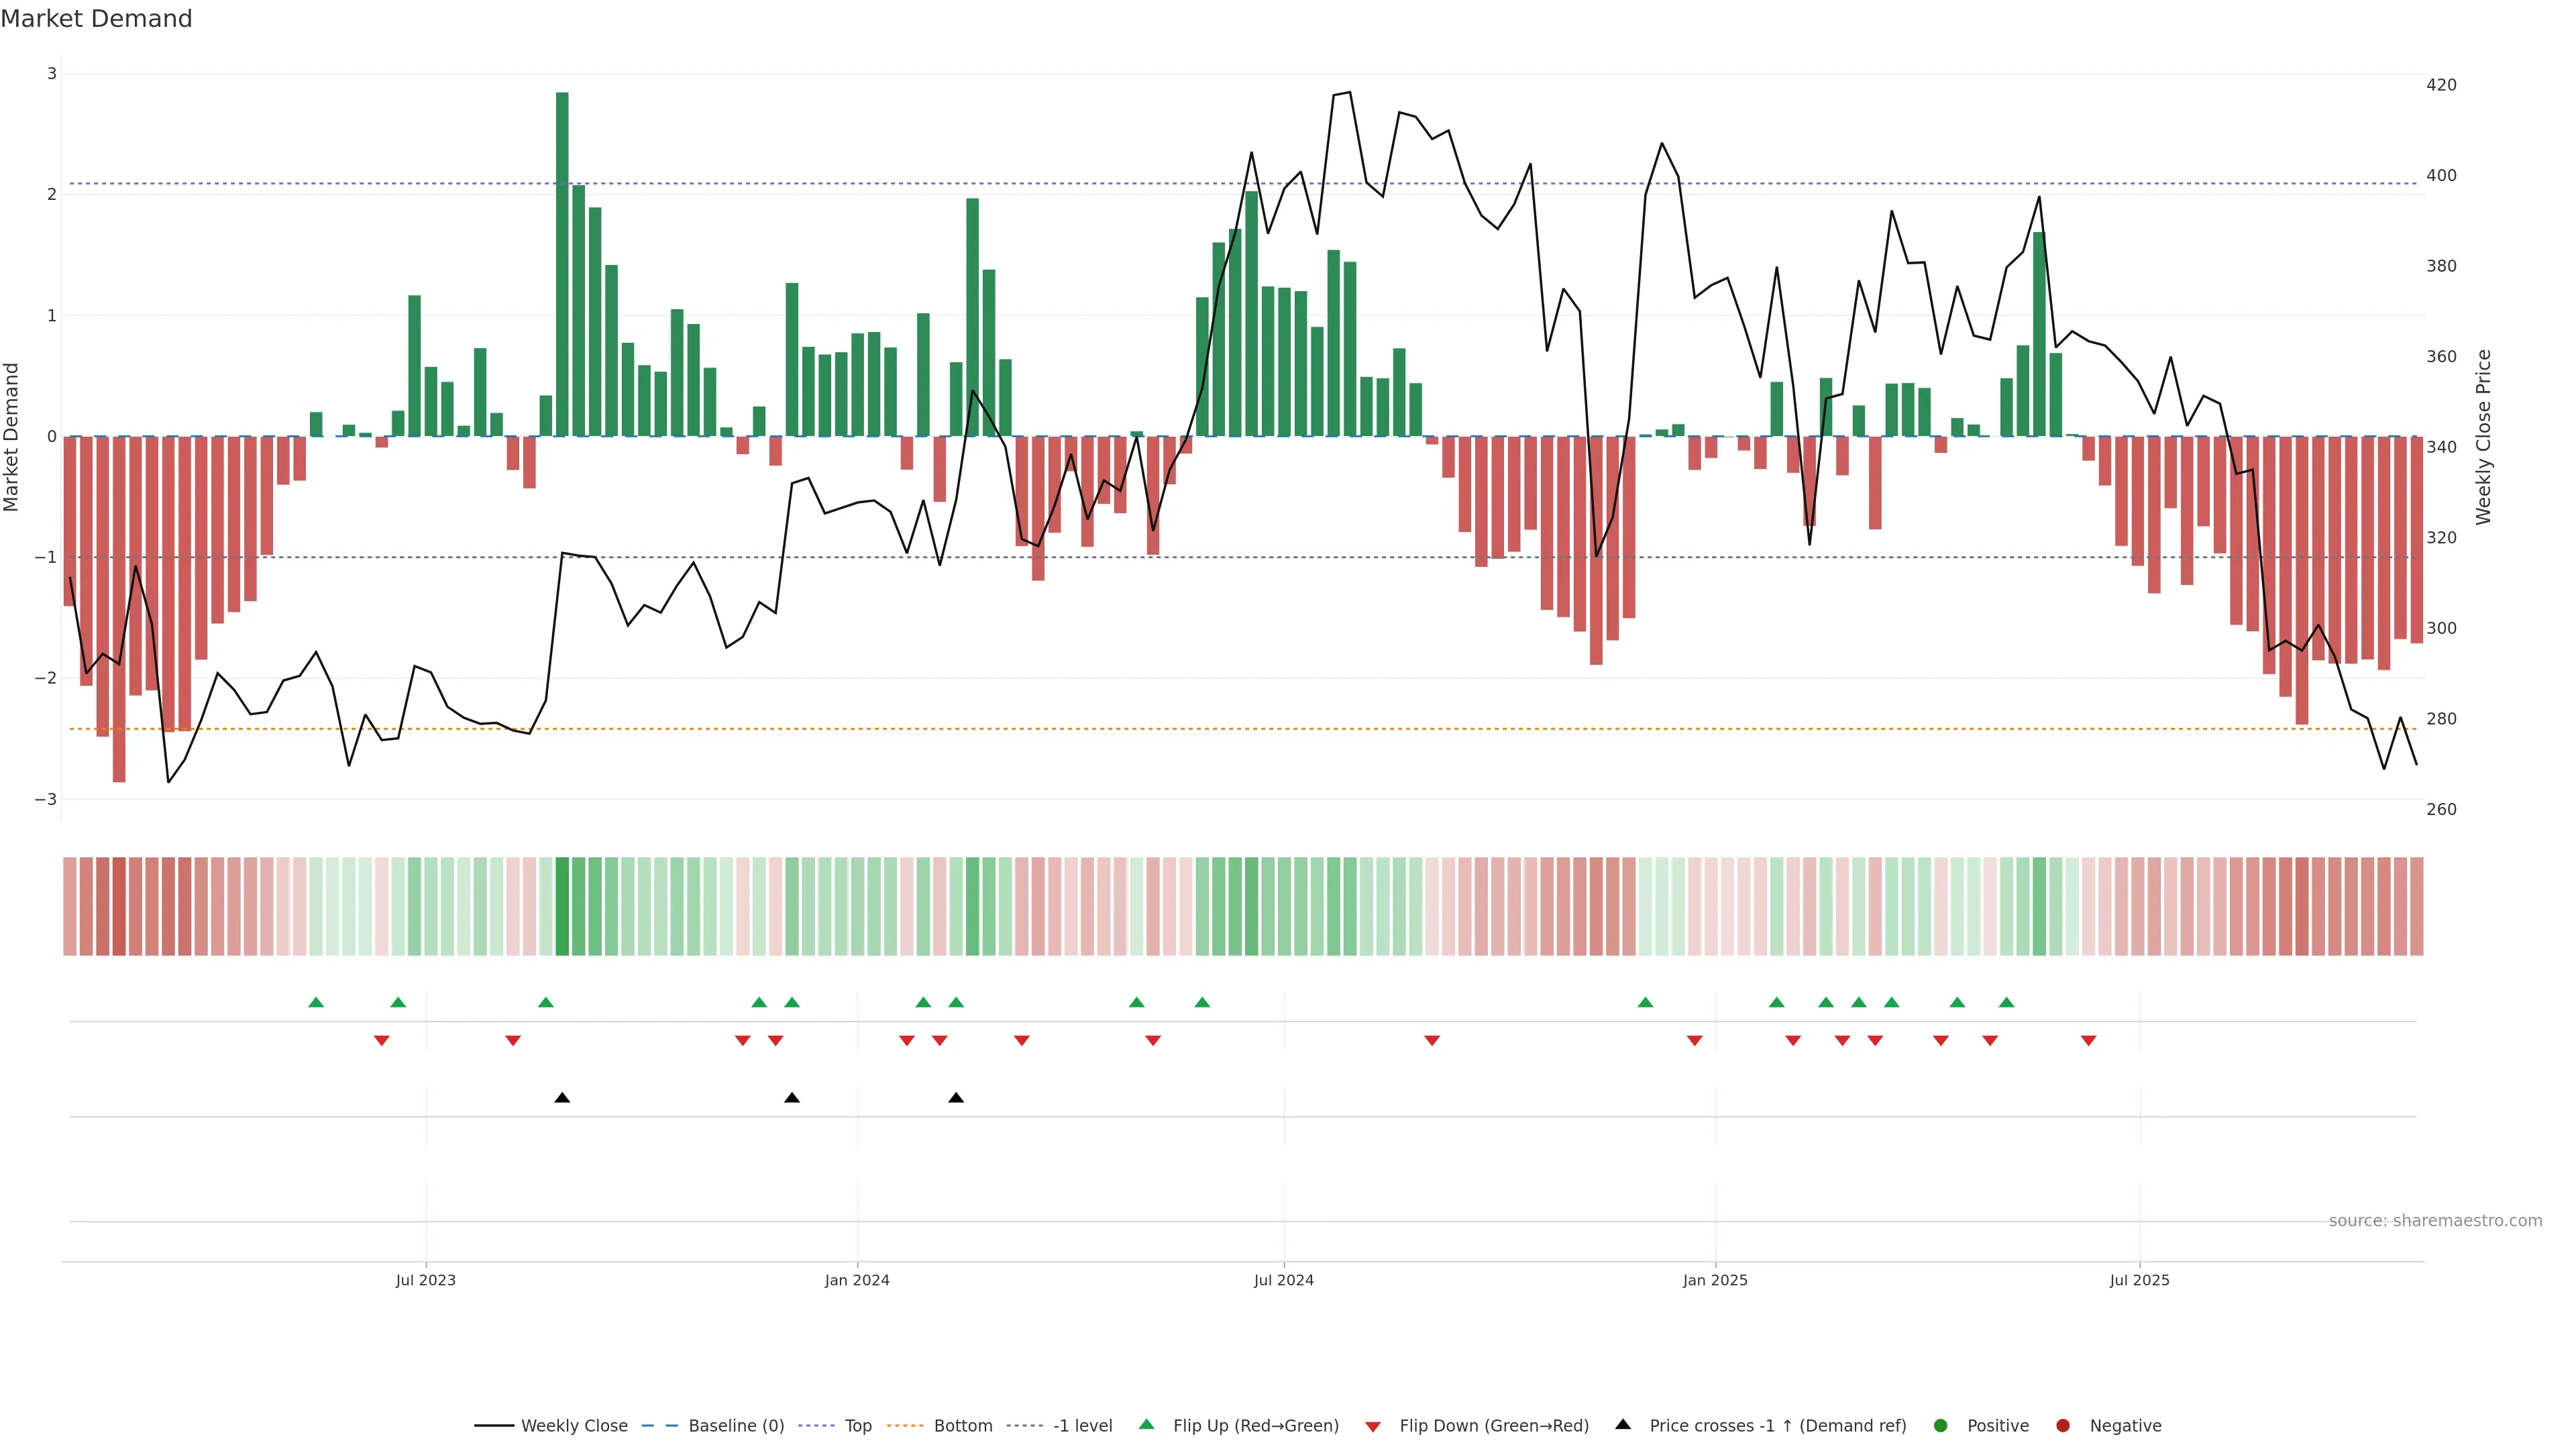Click the darkest green heatmap strip cell

[x=562, y=906]
